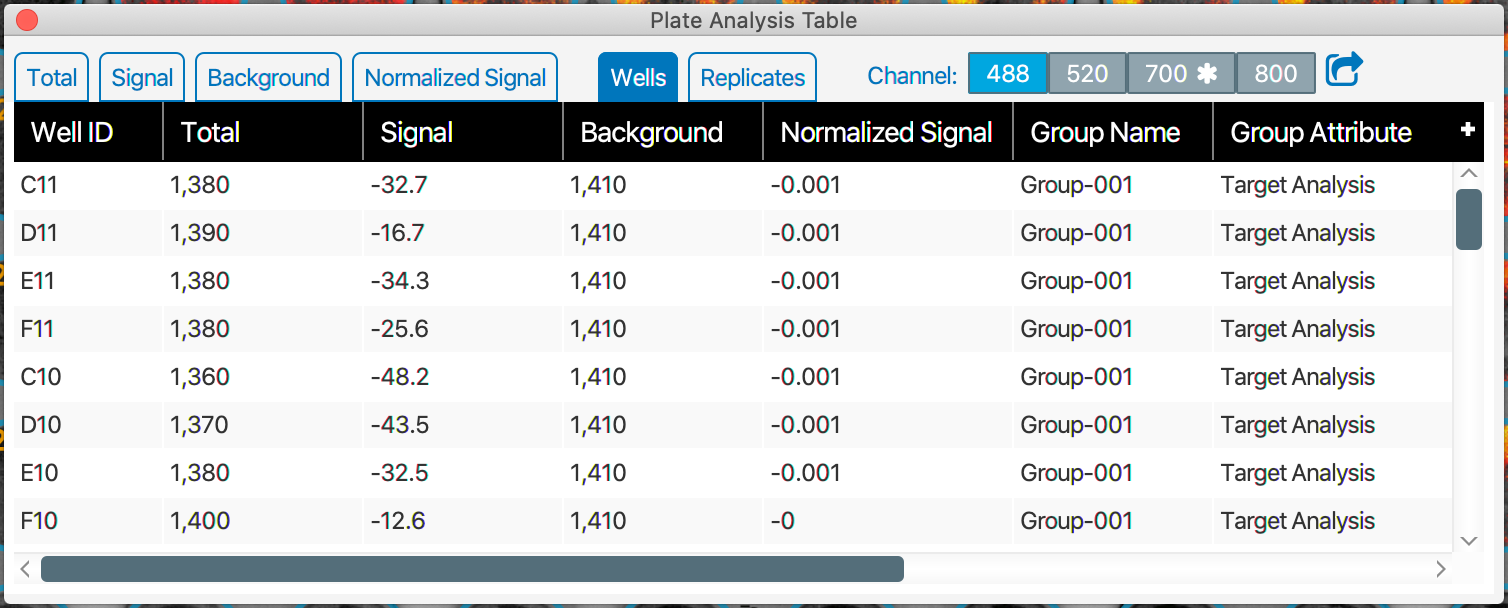This screenshot has height=608, width=1508.
Task: Click signal value -32.7
Action: point(399,185)
